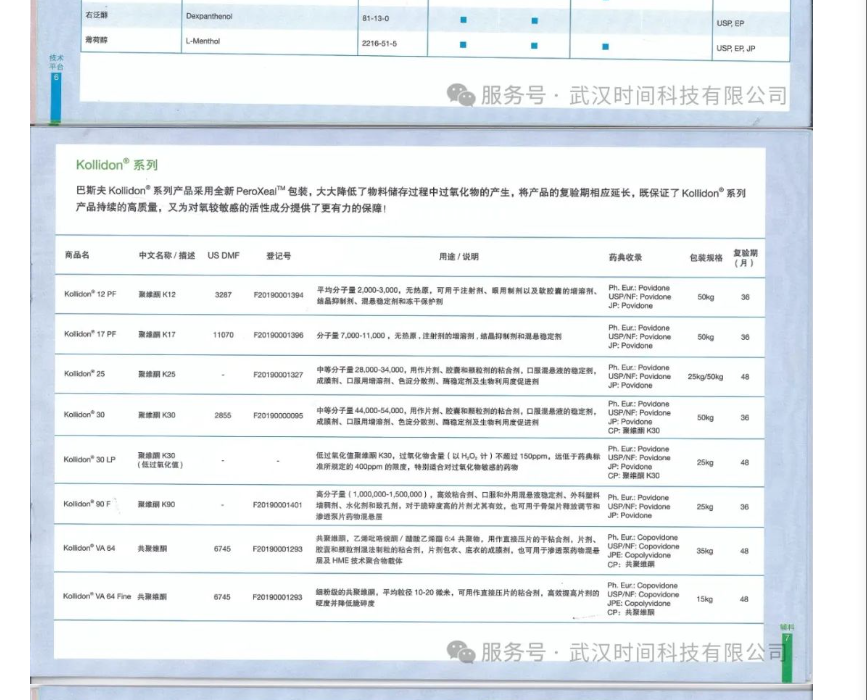Select the "US DMF" column header
The height and width of the screenshot is (700, 867).
point(223,255)
